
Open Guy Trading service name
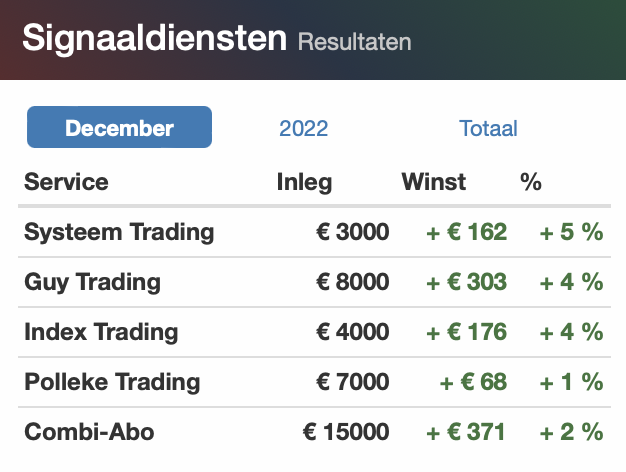[92, 282]
